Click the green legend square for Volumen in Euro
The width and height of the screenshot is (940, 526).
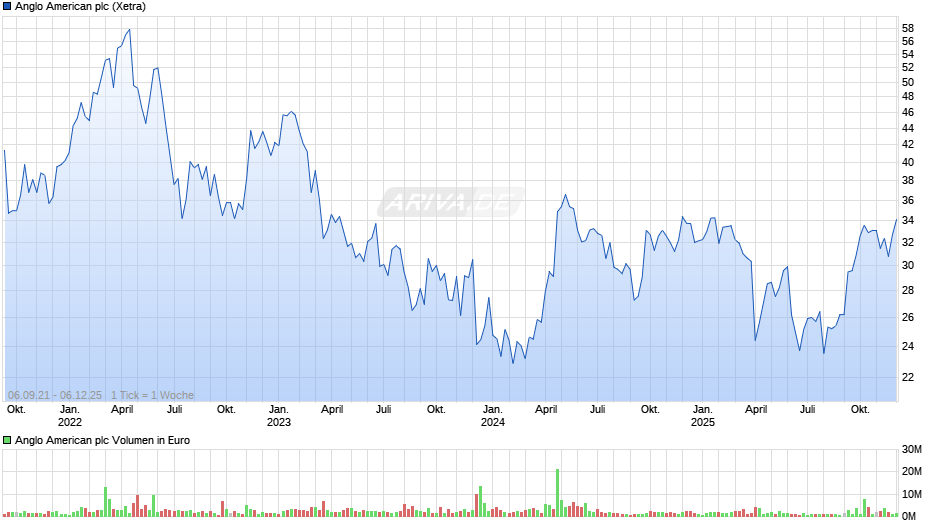[x=7, y=440]
